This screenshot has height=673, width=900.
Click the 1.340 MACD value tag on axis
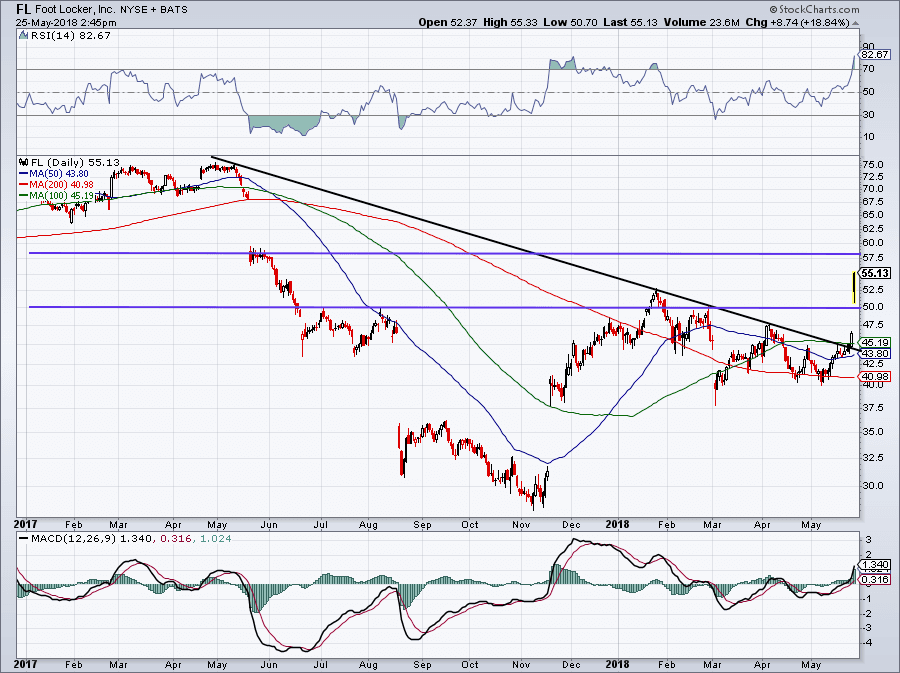(x=875, y=565)
